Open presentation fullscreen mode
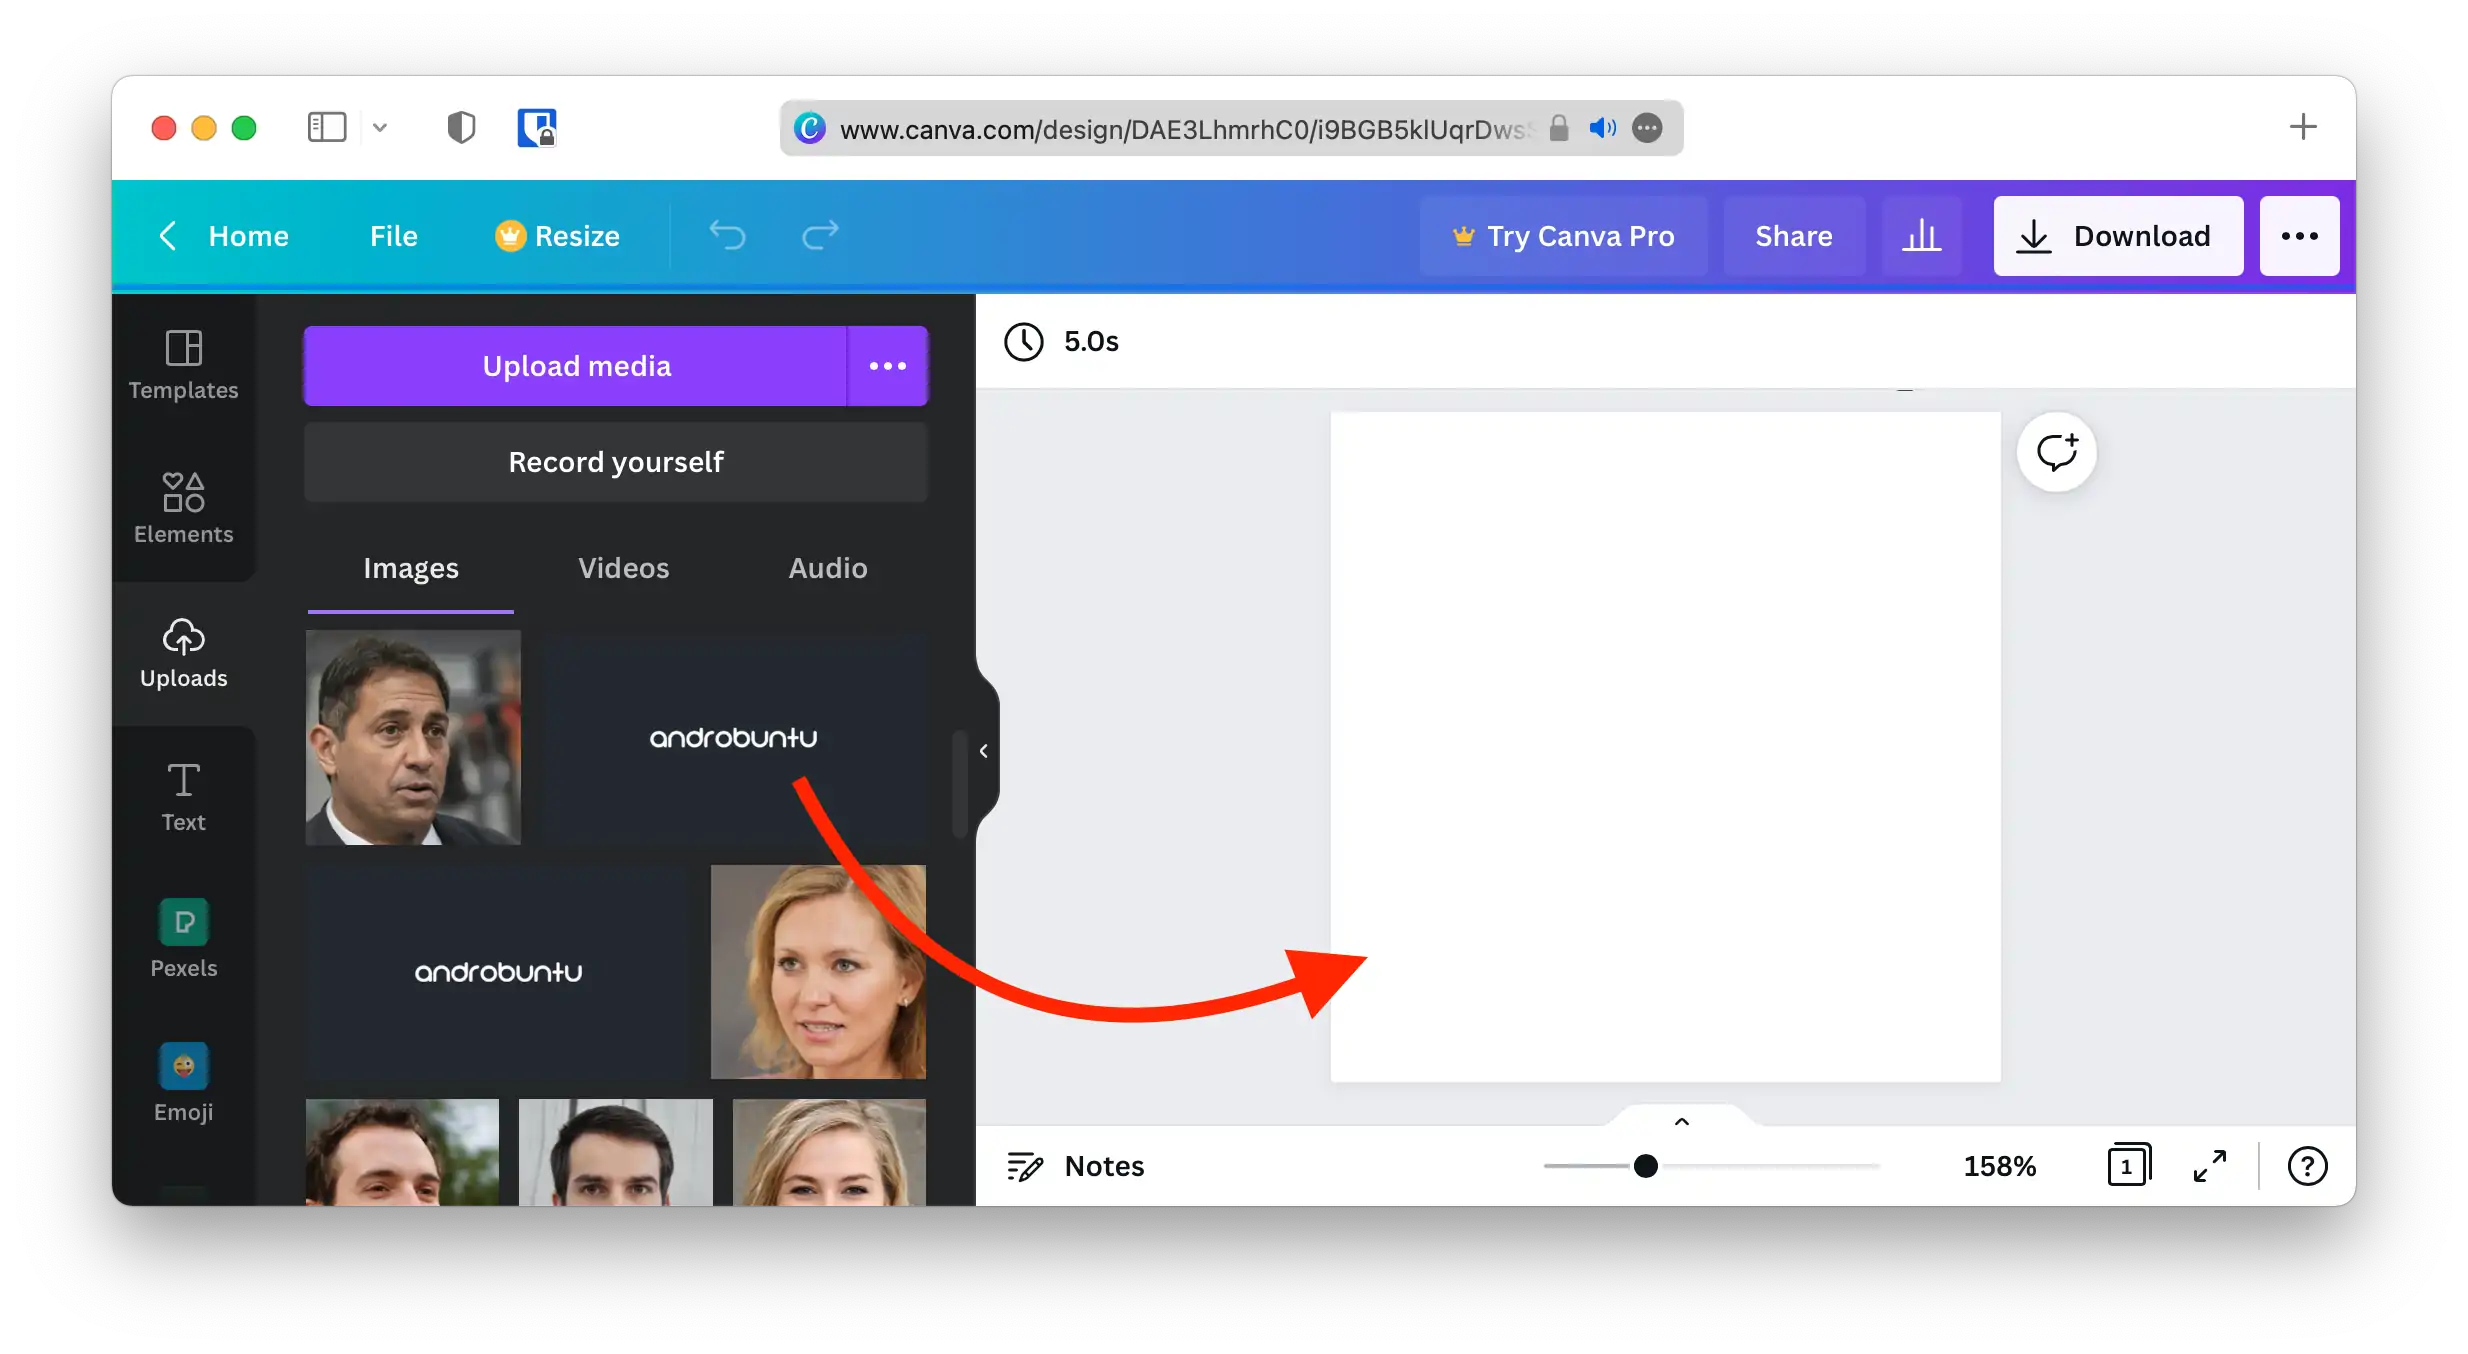The width and height of the screenshot is (2468, 1354). 2210,1165
